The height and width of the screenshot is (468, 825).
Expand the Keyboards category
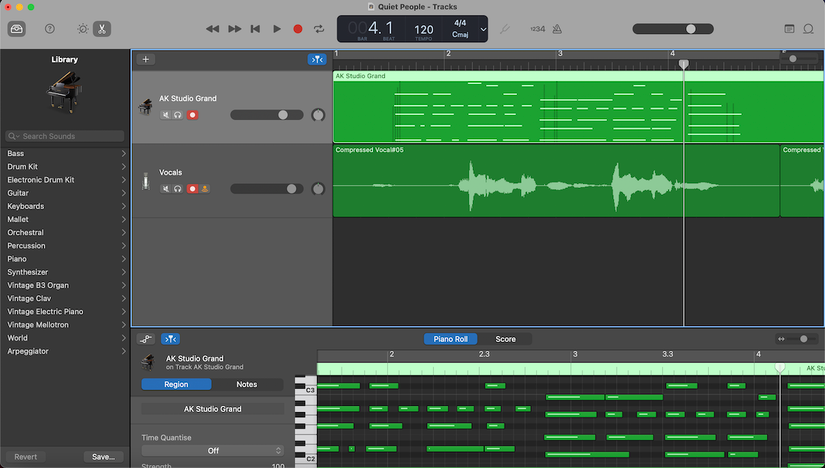click(x=124, y=206)
